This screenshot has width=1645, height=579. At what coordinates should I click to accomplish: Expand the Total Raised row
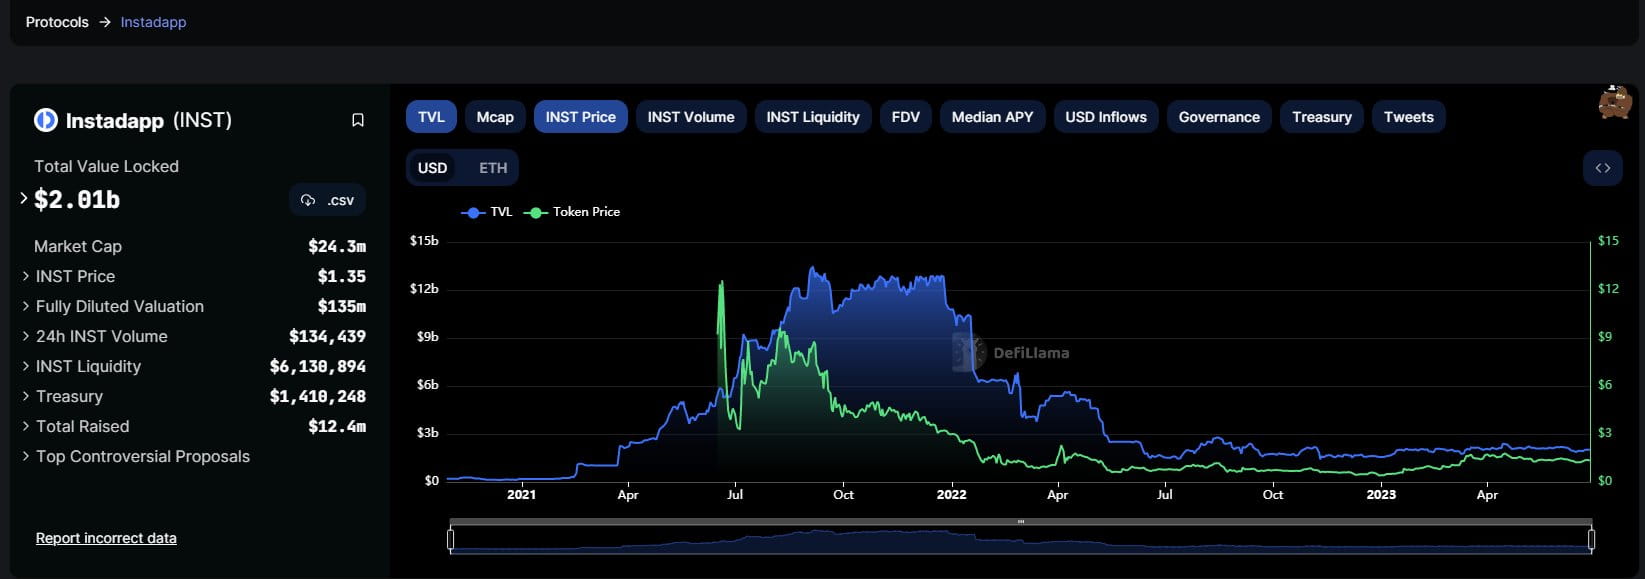click(26, 426)
